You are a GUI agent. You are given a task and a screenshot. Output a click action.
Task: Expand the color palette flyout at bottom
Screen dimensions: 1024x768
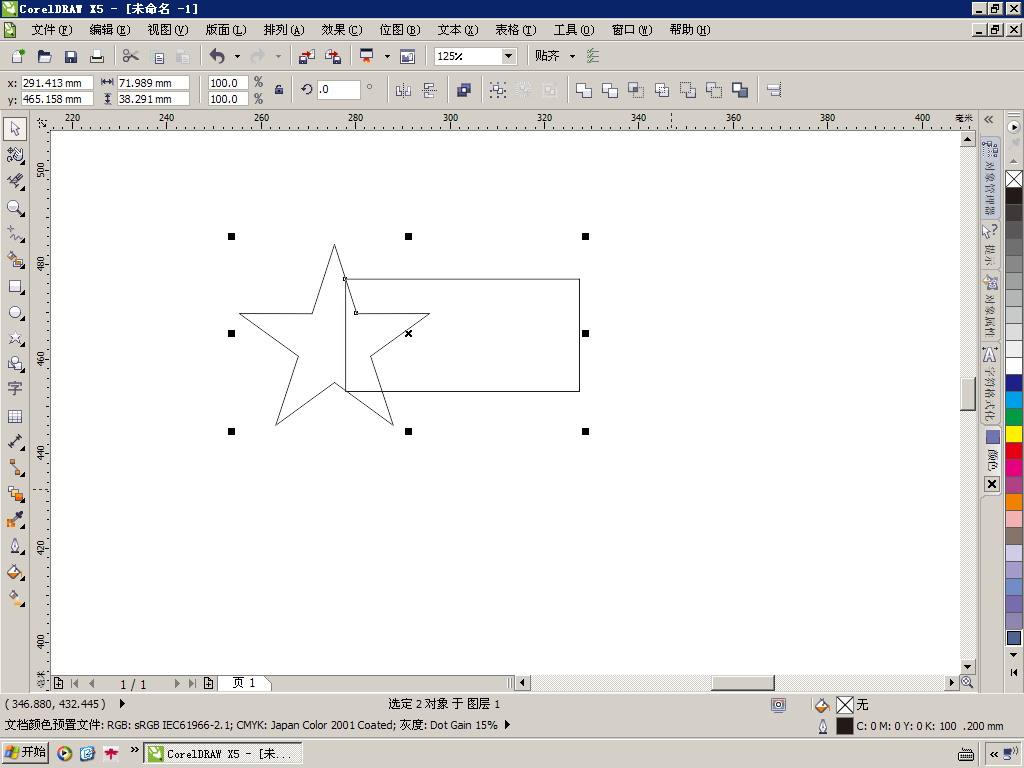(x=1014, y=672)
